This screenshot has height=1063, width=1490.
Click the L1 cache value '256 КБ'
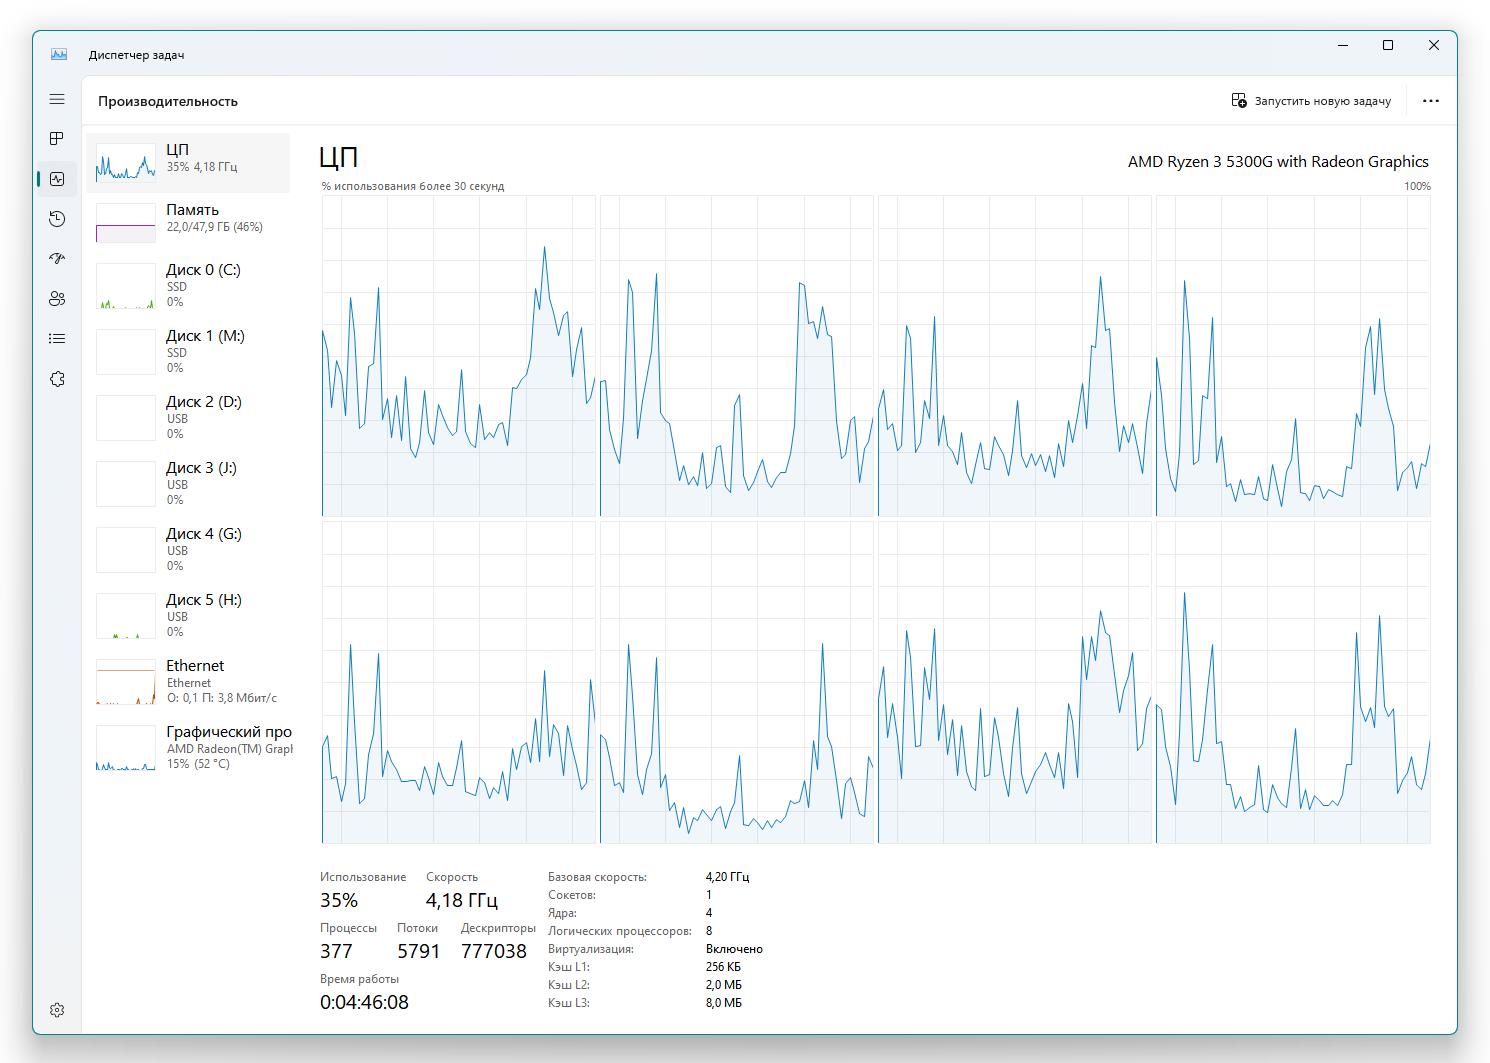[723, 967]
